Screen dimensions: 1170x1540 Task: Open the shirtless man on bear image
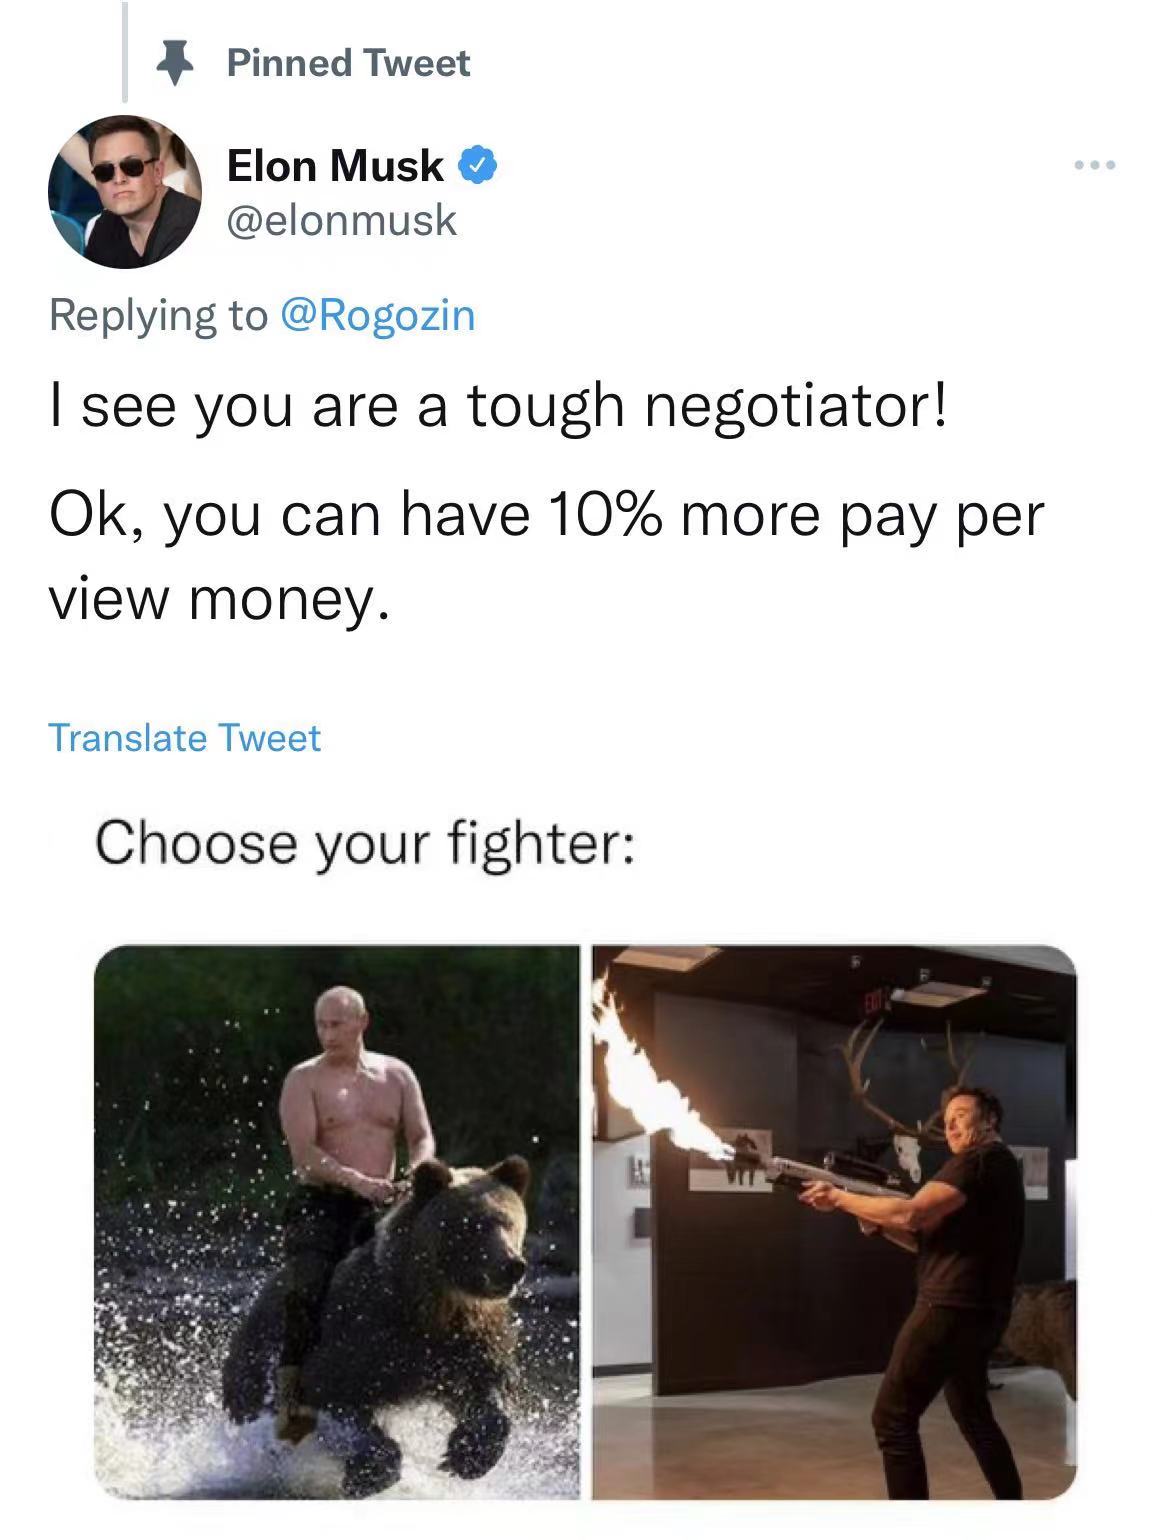point(337,1222)
